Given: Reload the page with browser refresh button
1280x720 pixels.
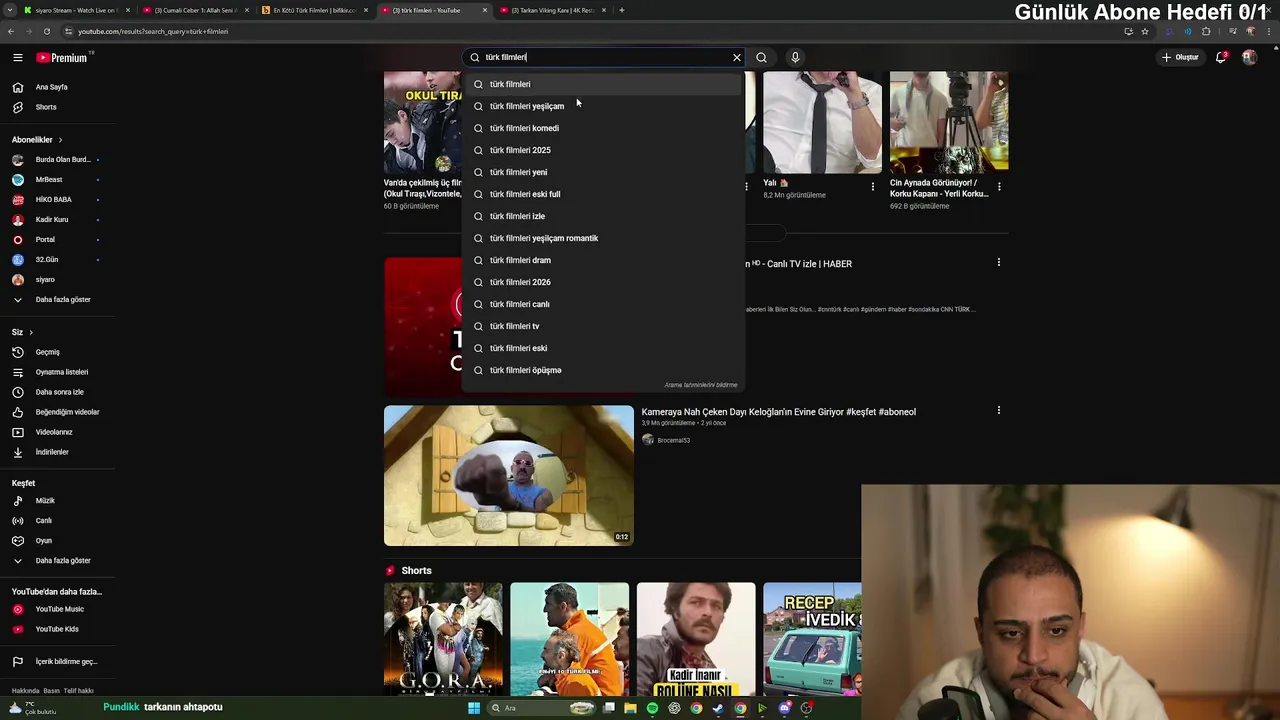Looking at the screenshot, I should 46,31.
